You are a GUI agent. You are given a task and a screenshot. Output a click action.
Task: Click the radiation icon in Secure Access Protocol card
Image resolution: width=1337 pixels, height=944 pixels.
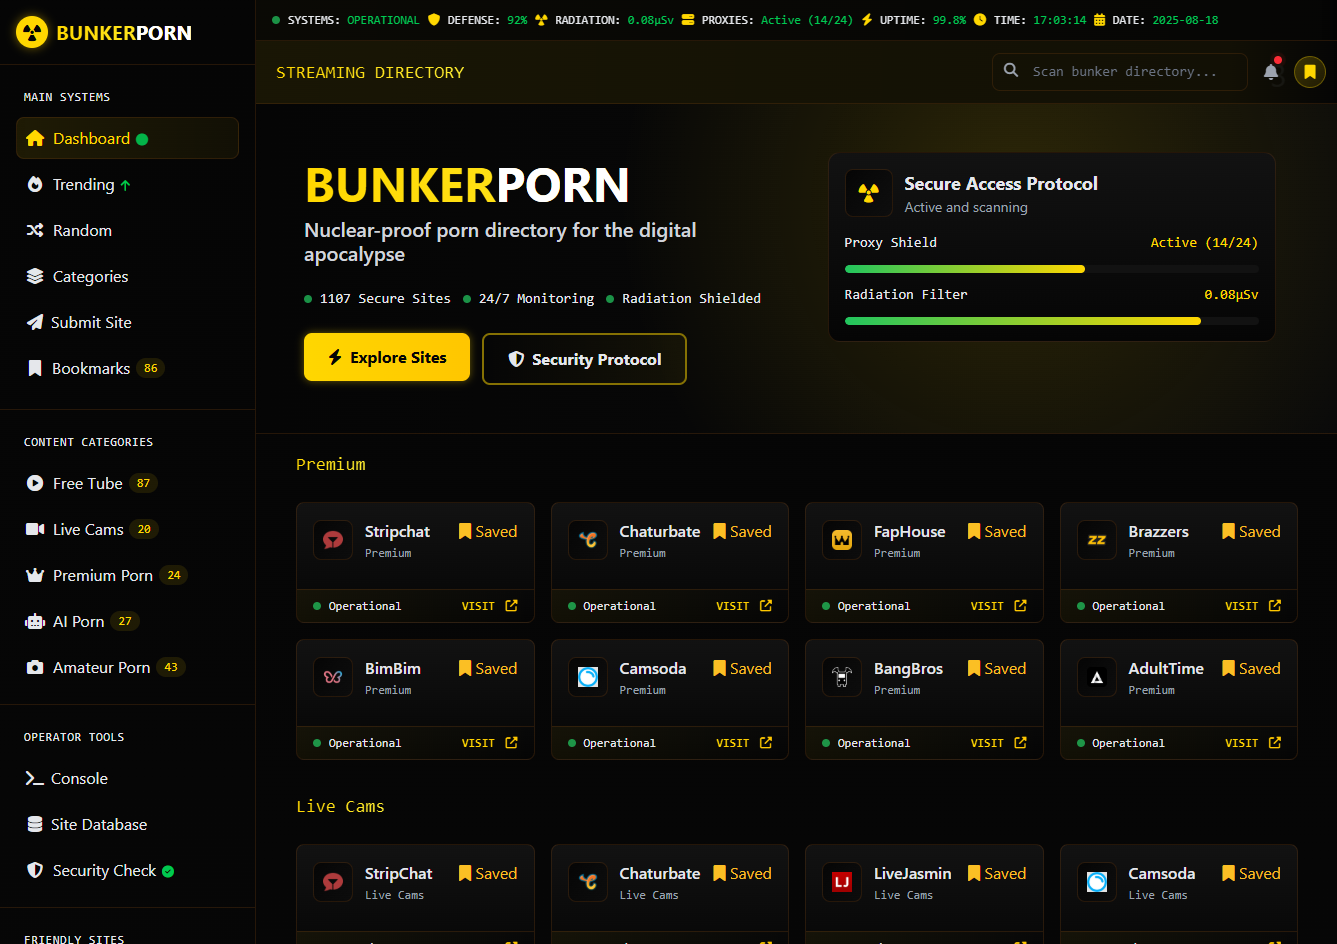click(x=869, y=193)
